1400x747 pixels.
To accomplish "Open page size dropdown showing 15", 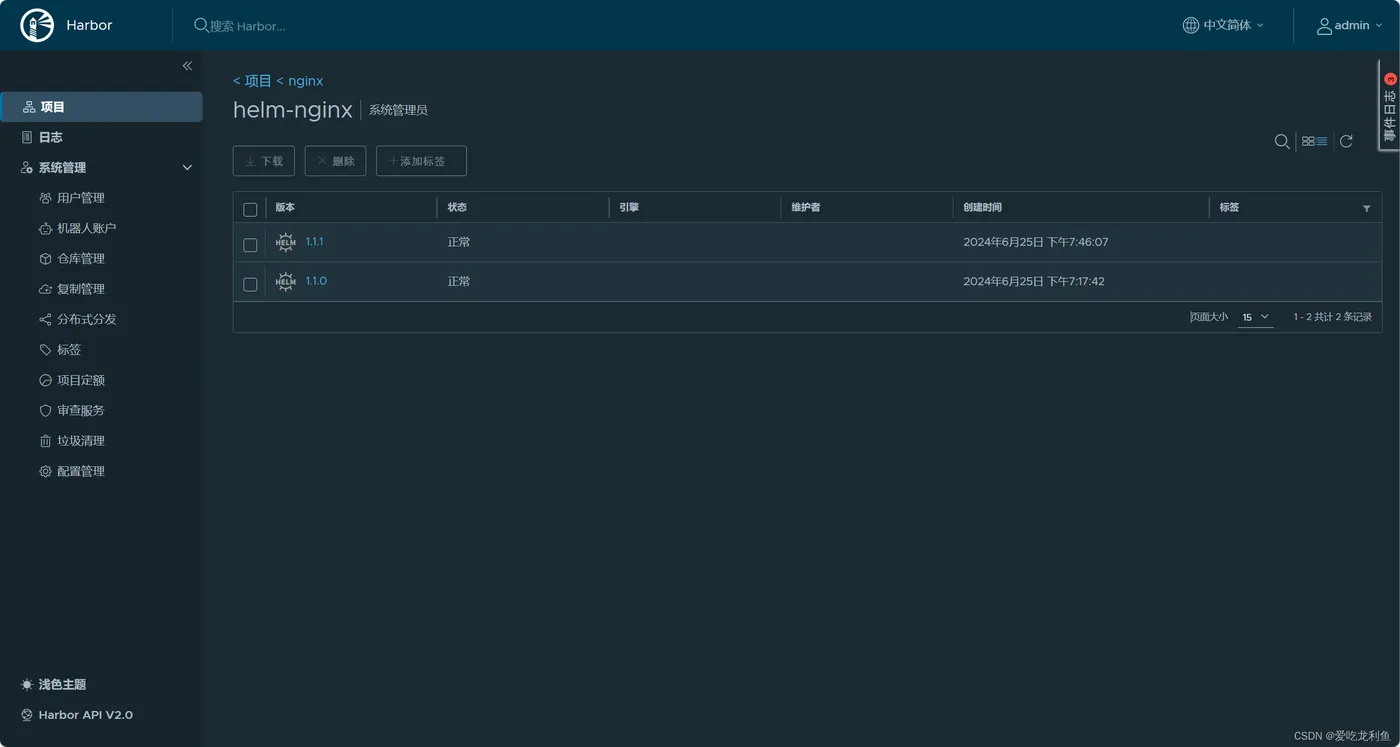I will coord(1256,317).
